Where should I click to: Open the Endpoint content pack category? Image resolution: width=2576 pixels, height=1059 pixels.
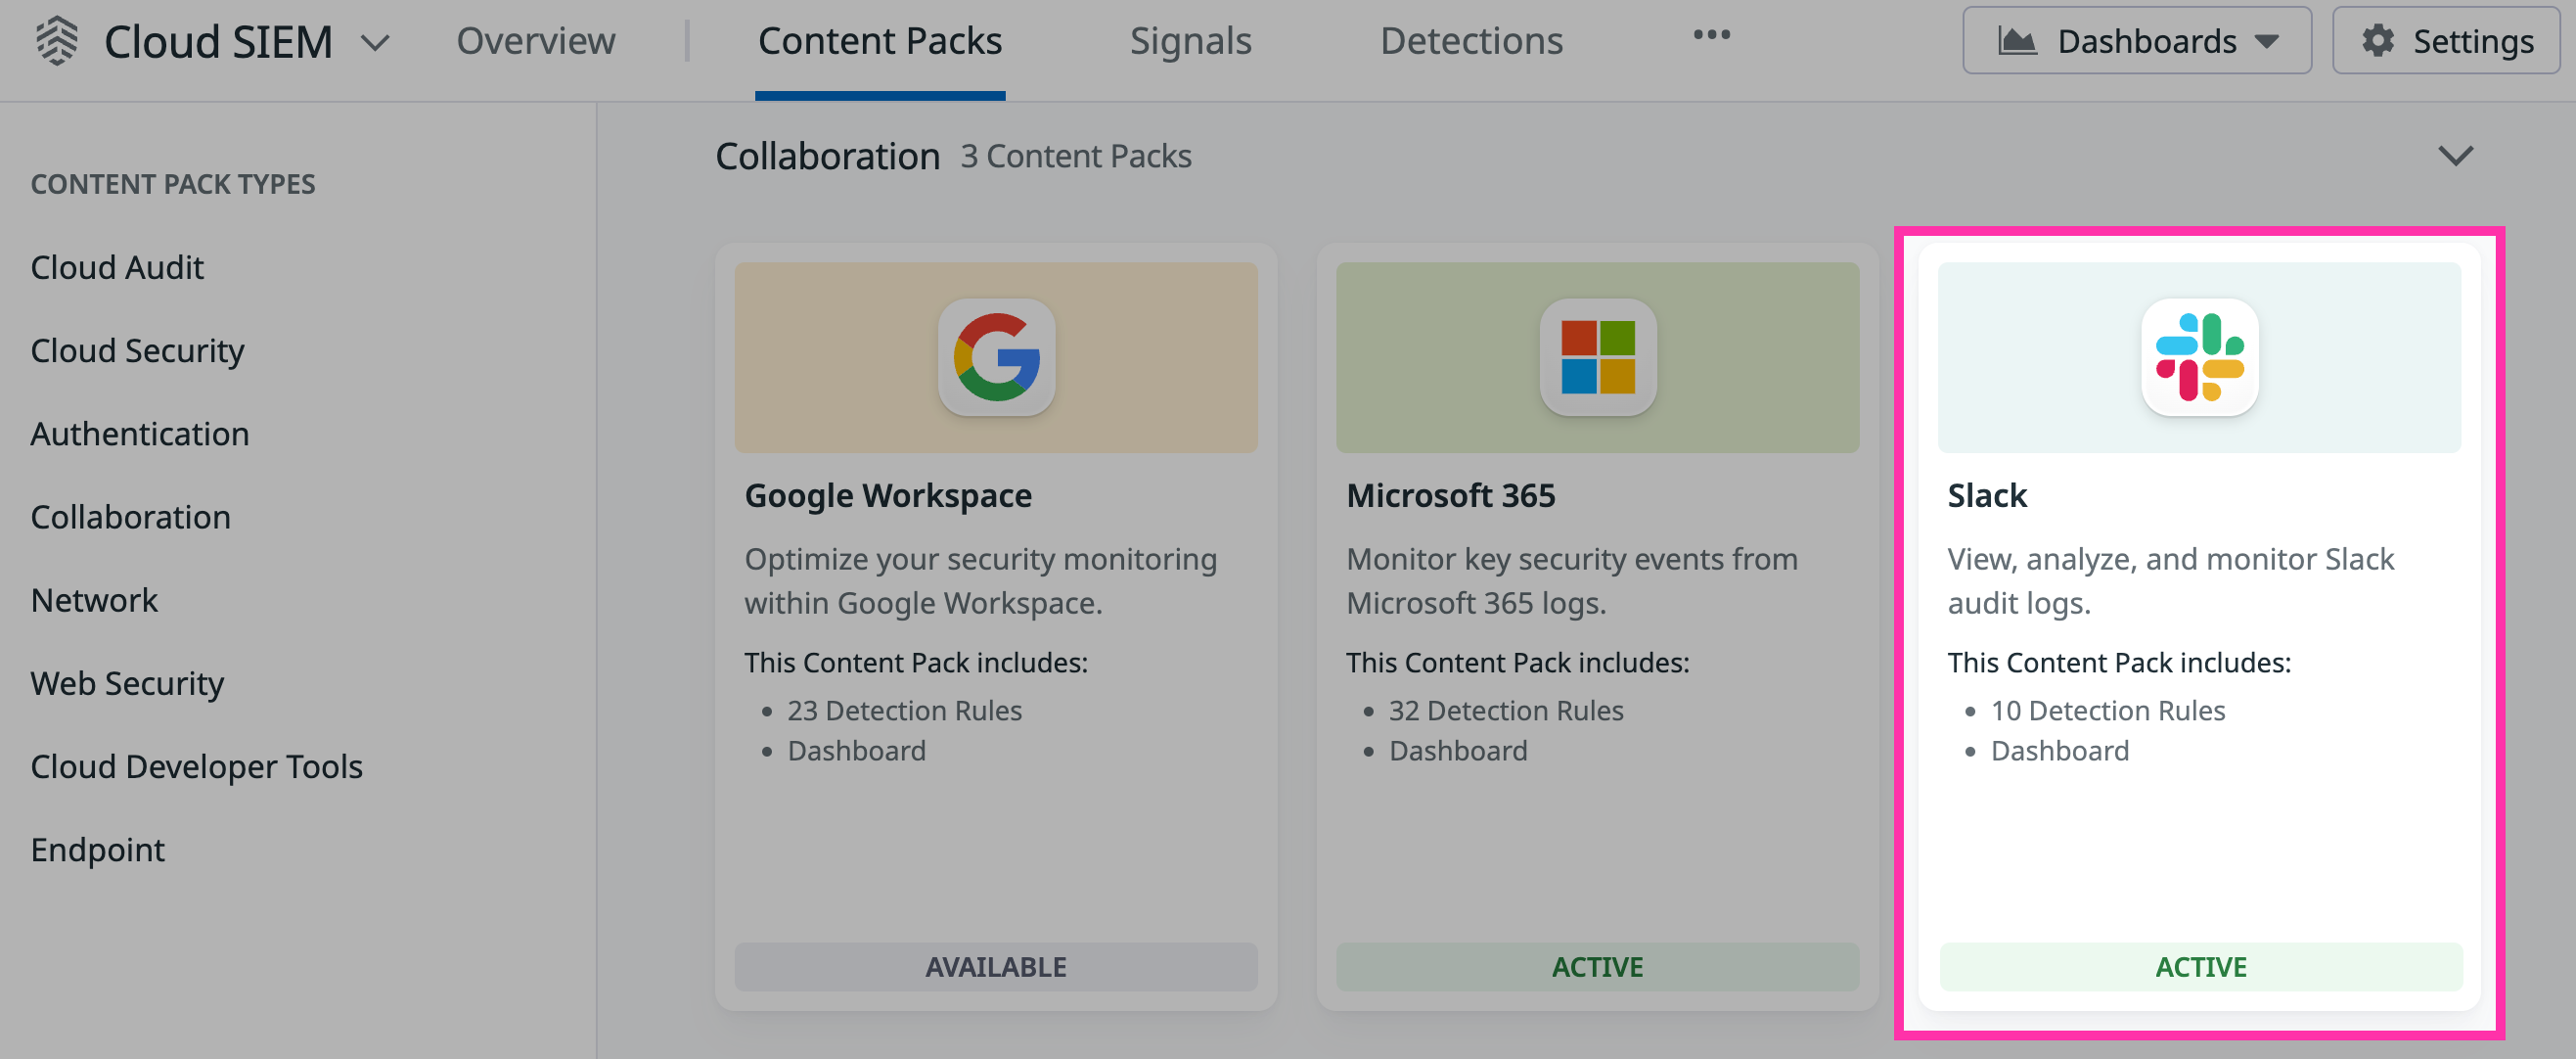click(x=97, y=849)
